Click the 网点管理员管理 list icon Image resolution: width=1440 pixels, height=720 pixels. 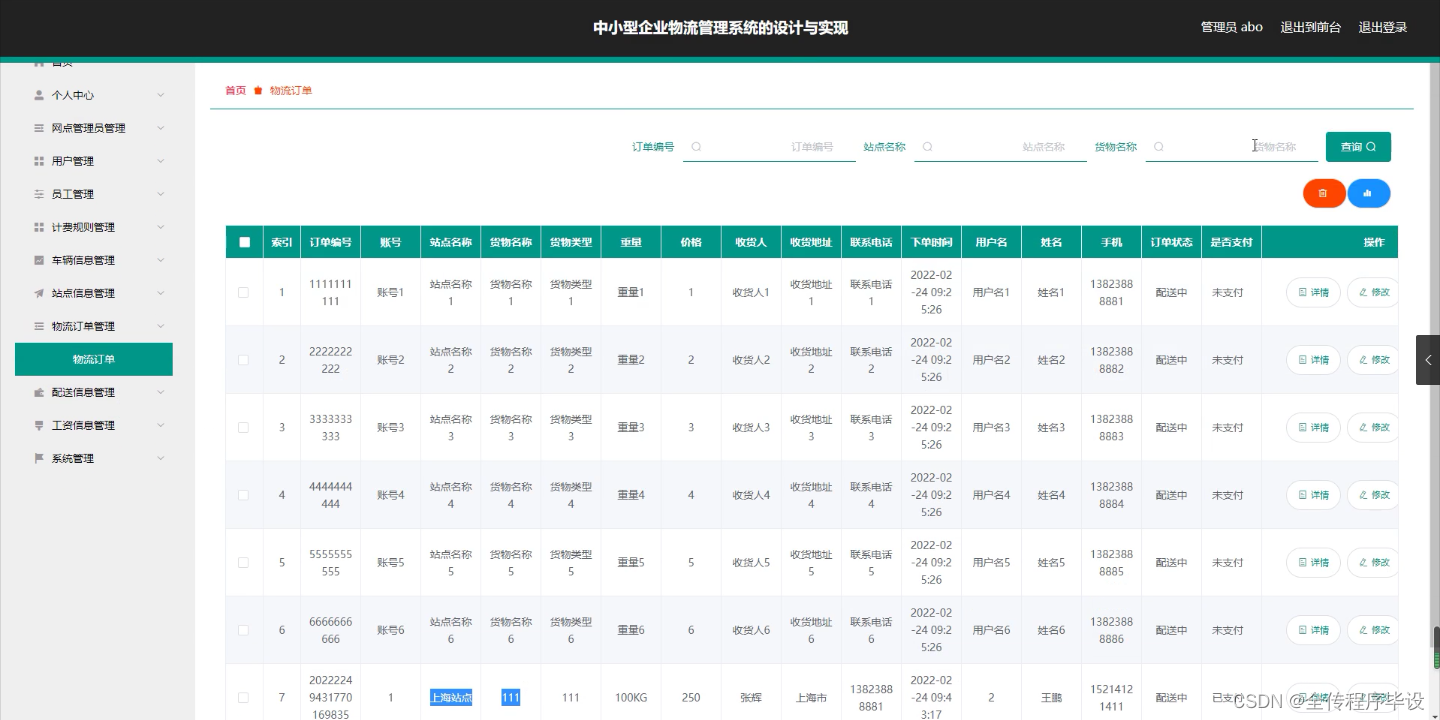[39, 128]
